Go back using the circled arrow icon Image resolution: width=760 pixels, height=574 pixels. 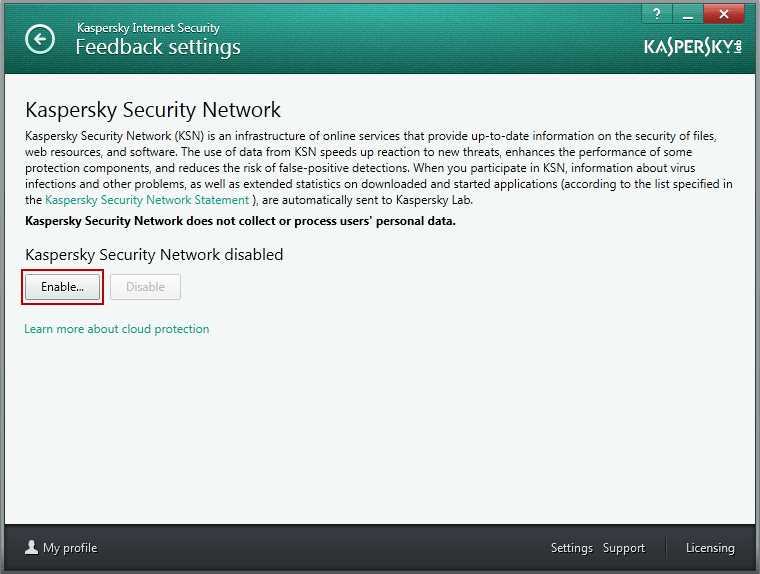coord(40,39)
